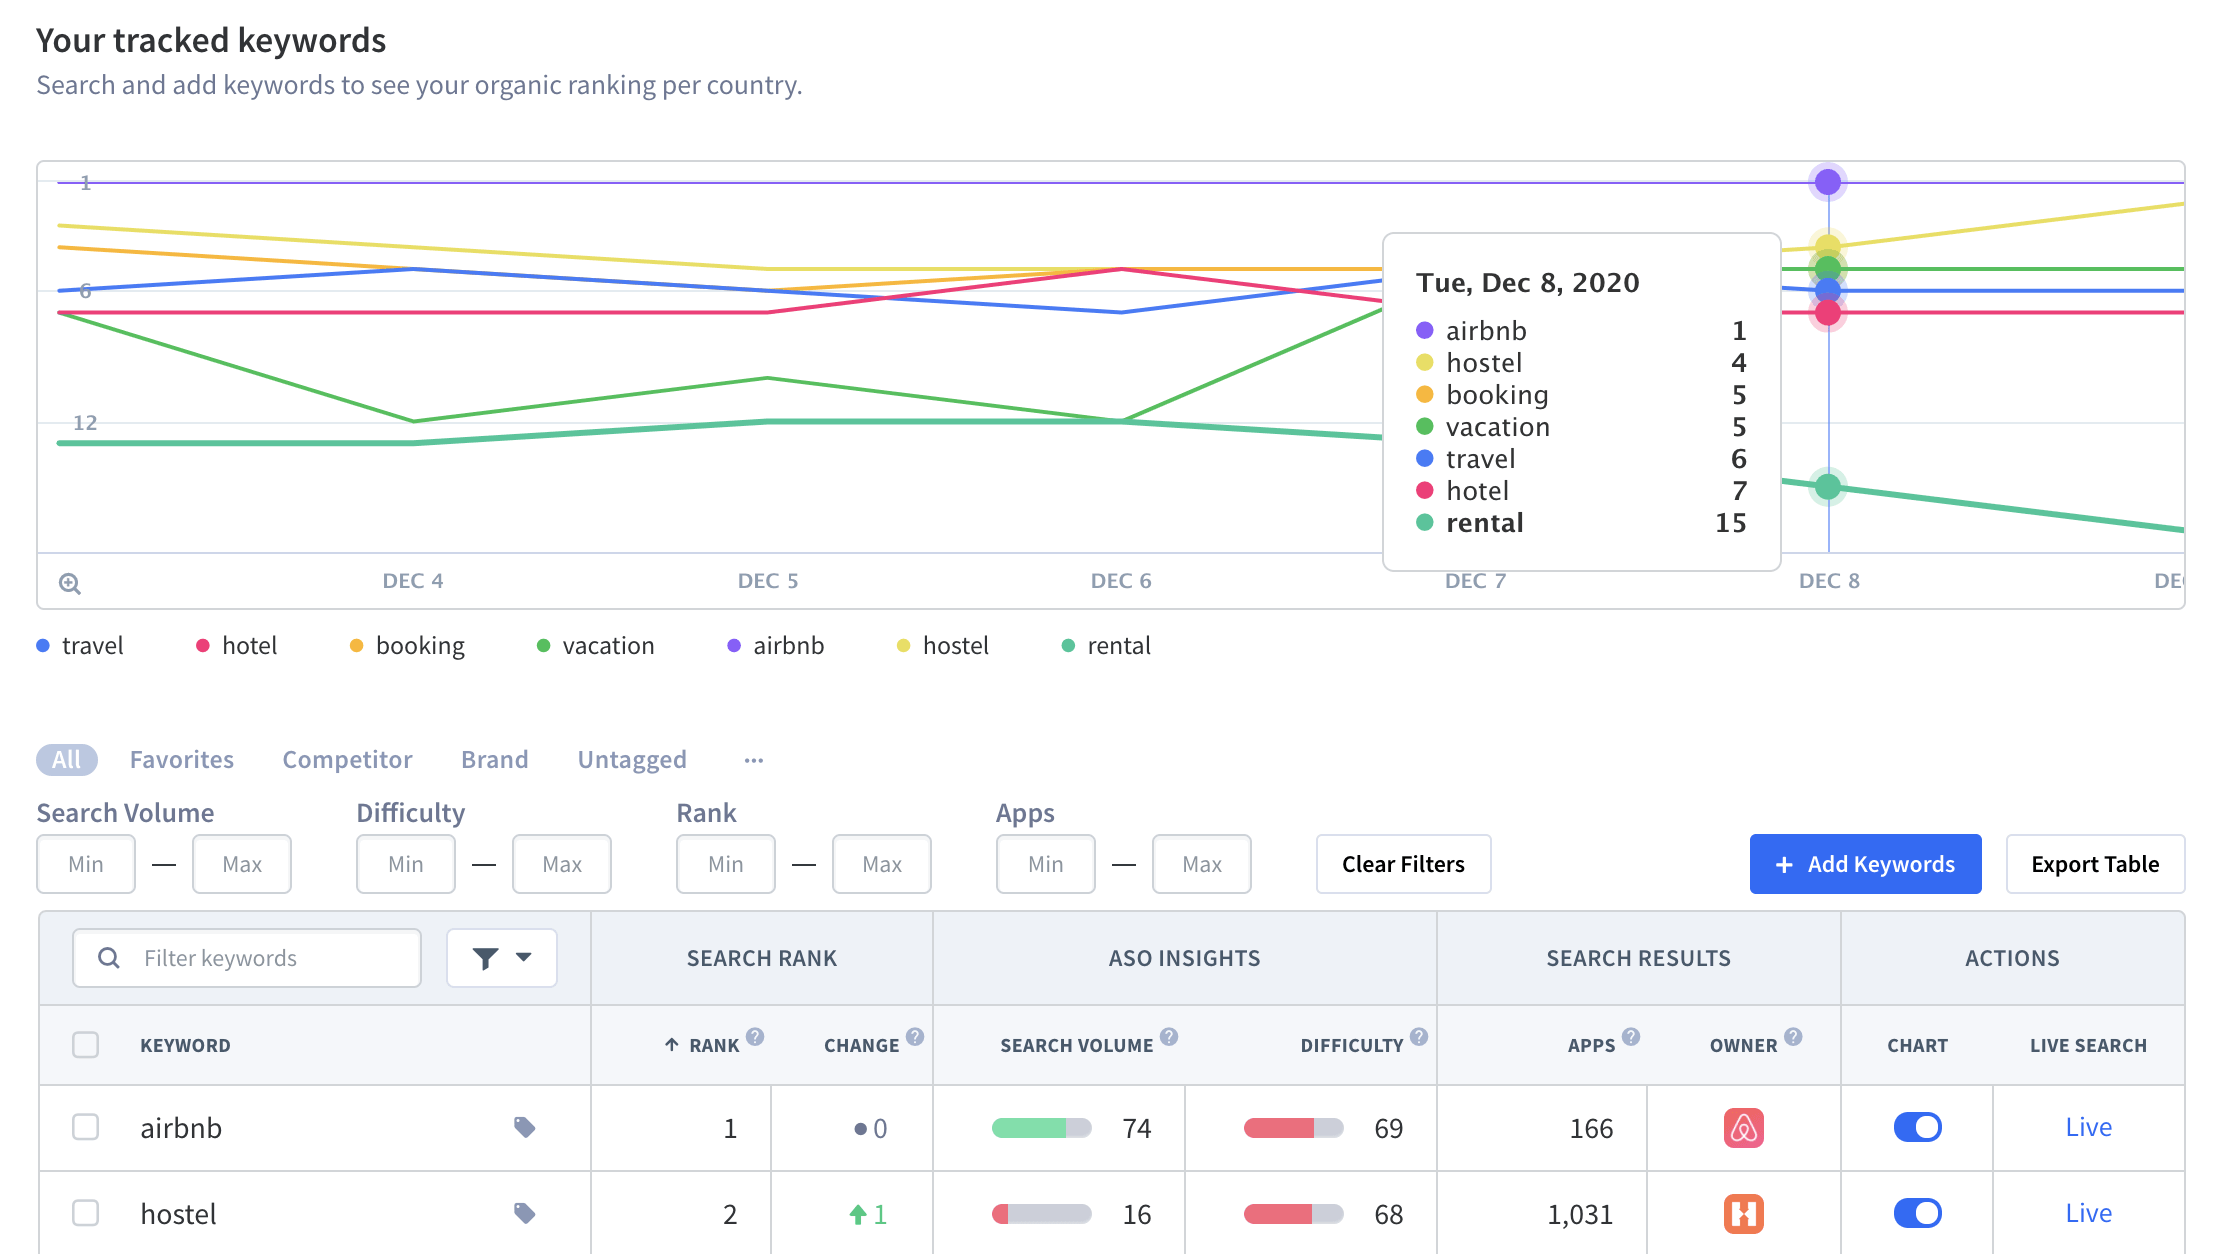Select the Competitor tab in keyword list
Viewport: 2222px width, 1254px height.
click(x=348, y=758)
